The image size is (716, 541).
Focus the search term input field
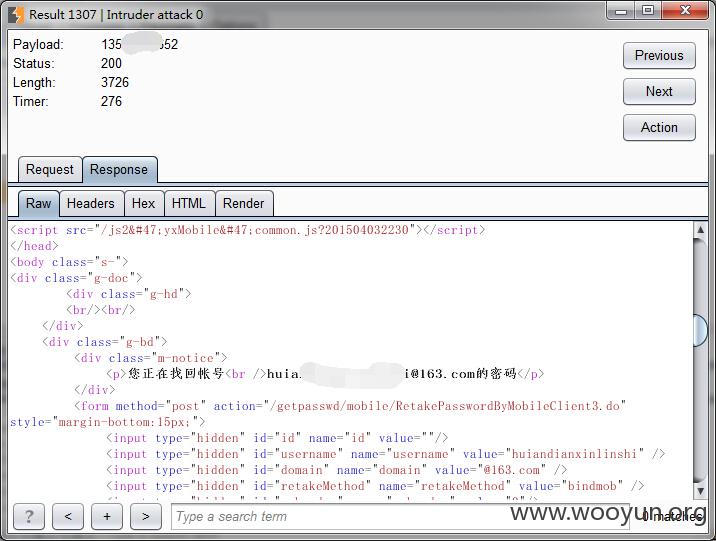coord(400,516)
